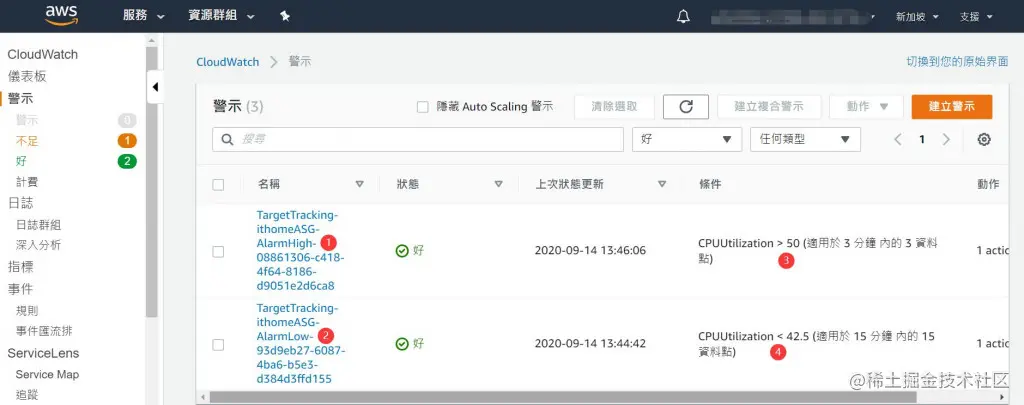Viewport: 1024px width, 405px height.
Task: Open the TargetTracking AlarmLow alarm link
Action: pos(300,343)
